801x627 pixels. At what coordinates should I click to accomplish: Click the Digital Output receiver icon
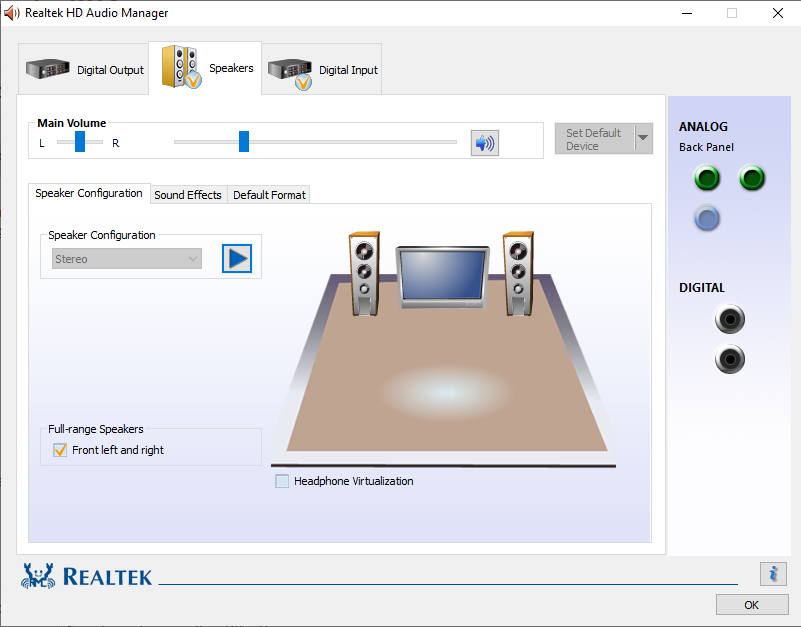click(48, 68)
